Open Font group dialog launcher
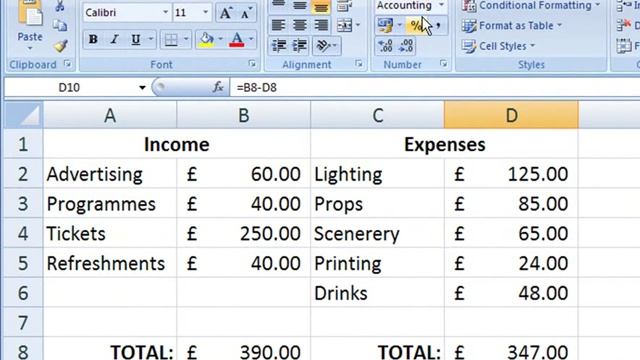 (x=252, y=64)
